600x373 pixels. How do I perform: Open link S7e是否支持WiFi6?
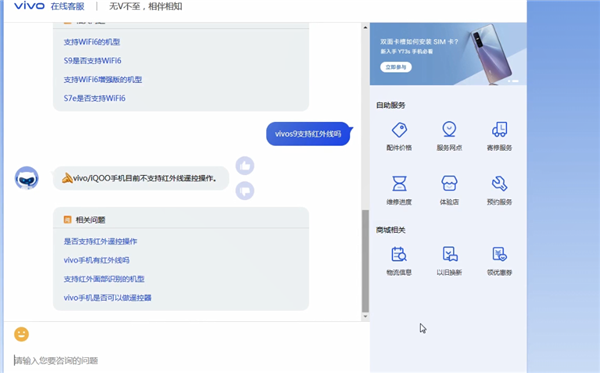[95, 98]
